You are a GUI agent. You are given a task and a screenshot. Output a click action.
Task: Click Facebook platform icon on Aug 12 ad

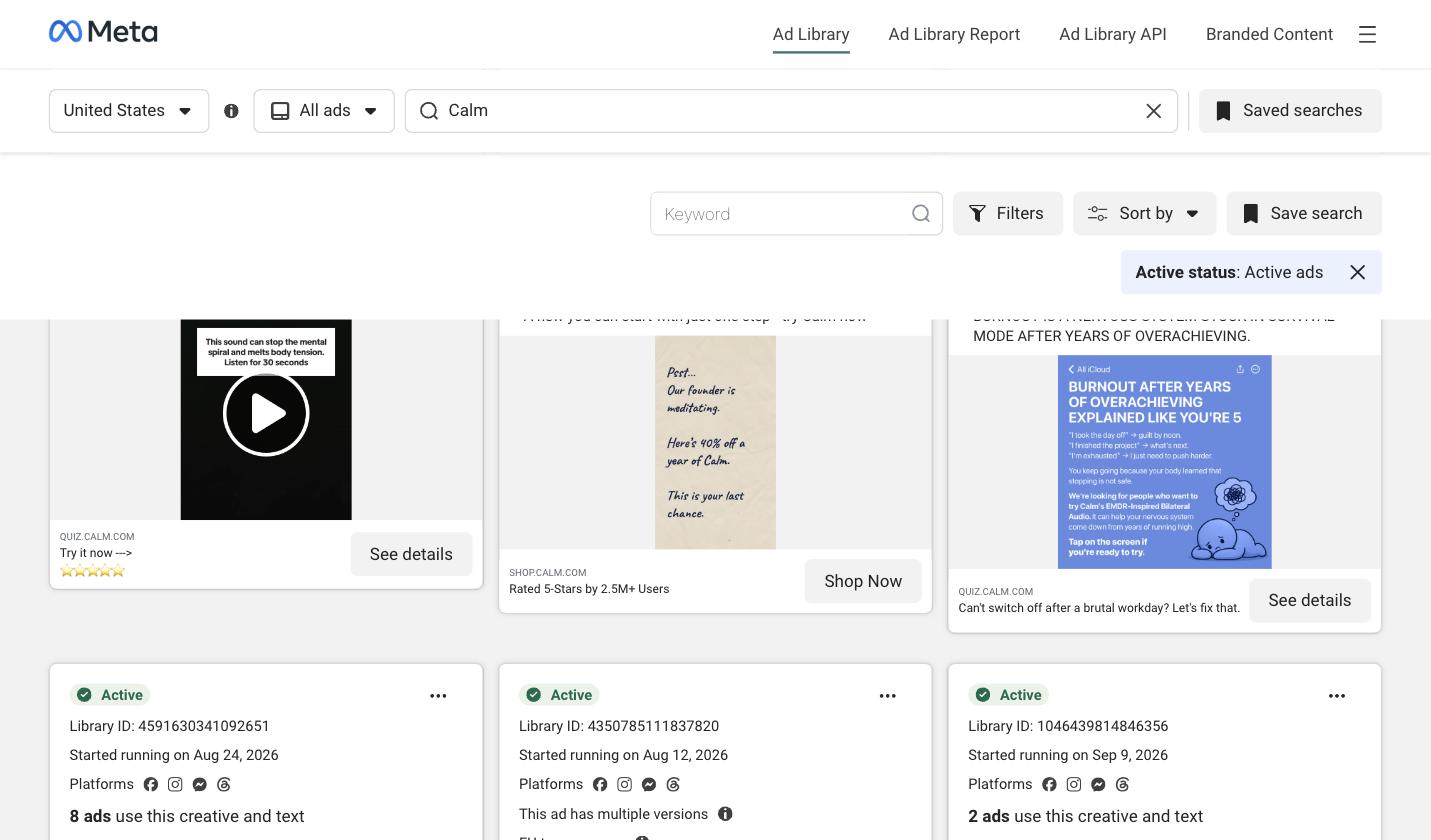600,784
